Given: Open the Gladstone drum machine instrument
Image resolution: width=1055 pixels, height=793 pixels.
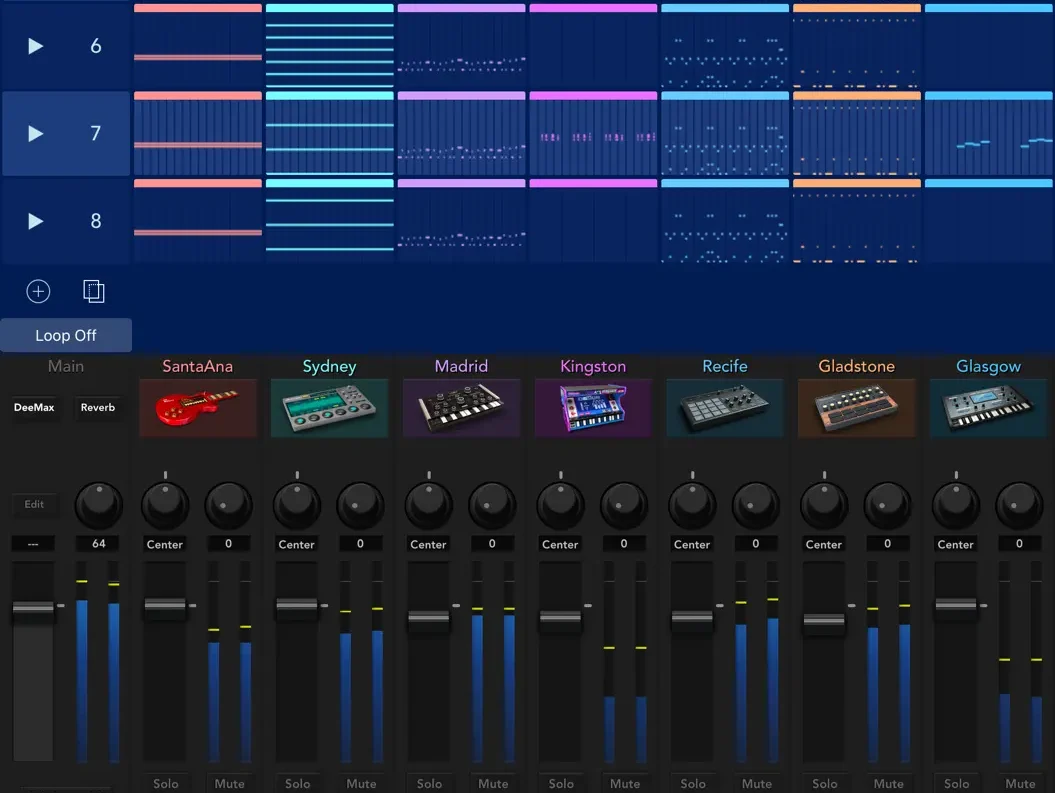Looking at the screenshot, I should point(857,408).
